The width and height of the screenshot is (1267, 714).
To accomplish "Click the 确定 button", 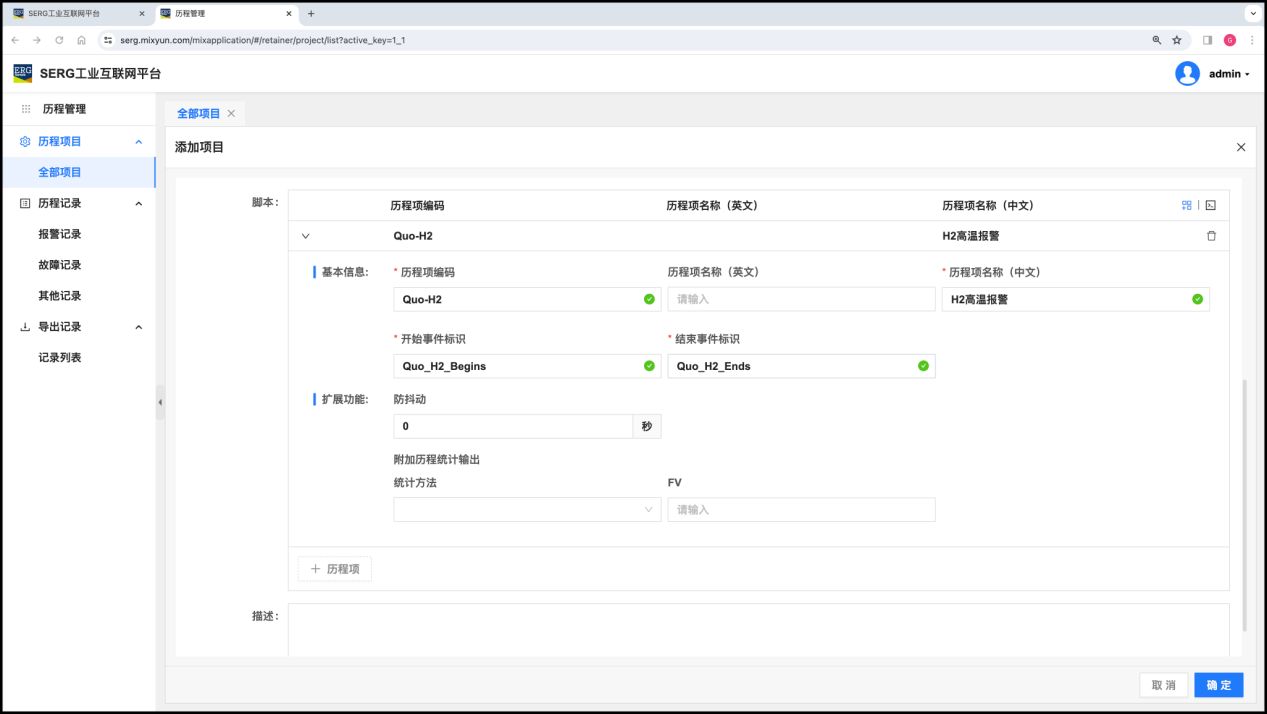I will [x=1218, y=685].
